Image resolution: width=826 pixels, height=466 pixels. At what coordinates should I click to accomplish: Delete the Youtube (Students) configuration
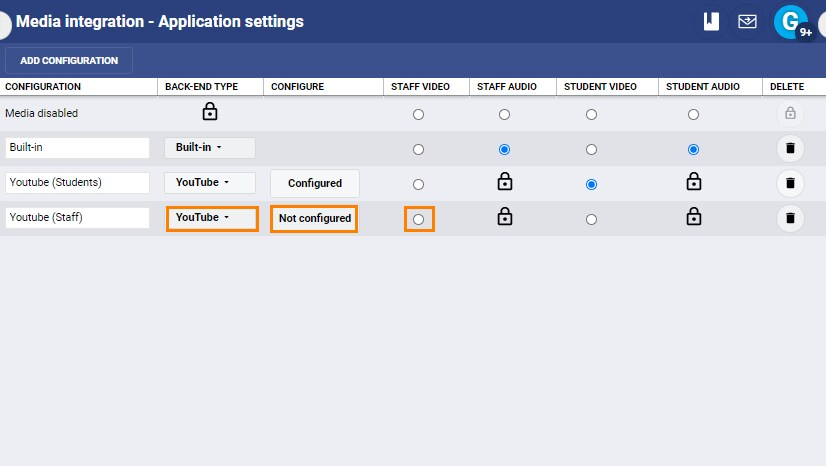[x=790, y=183]
